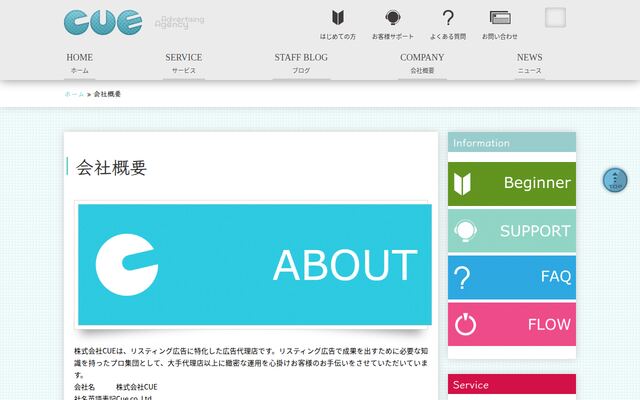
Task: Click the 会社名 株式会社CUE row
Action: (116, 387)
